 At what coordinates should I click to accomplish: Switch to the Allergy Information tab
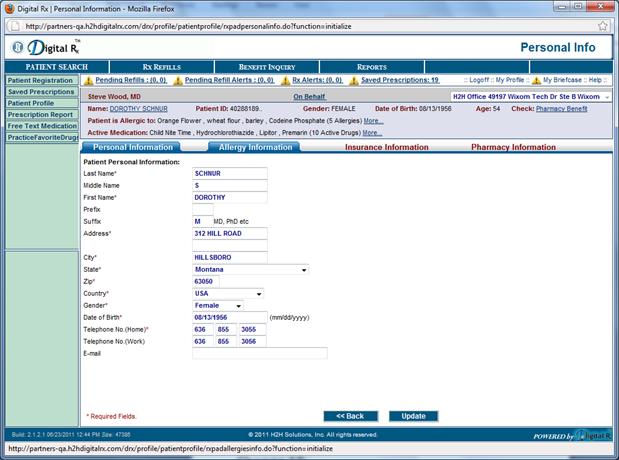pos(252,147)
